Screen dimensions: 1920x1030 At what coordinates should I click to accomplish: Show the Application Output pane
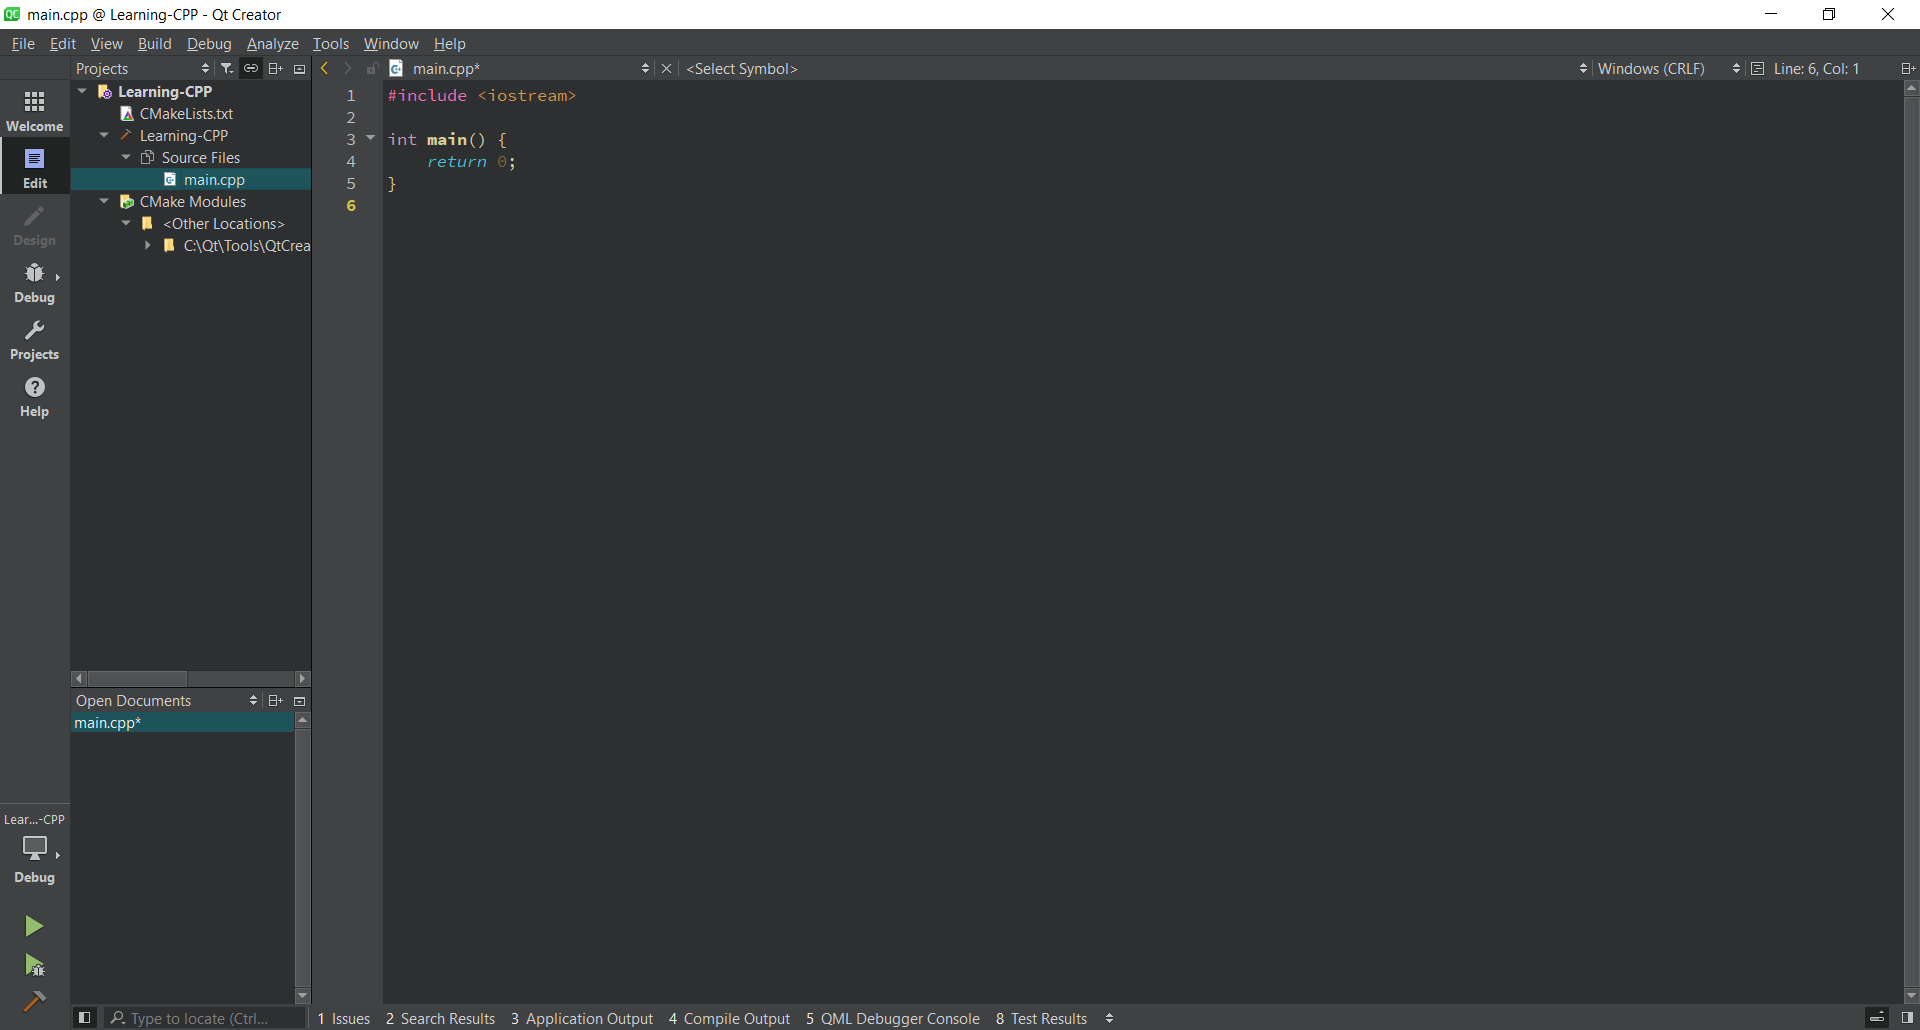click(x=582, y=1018)
